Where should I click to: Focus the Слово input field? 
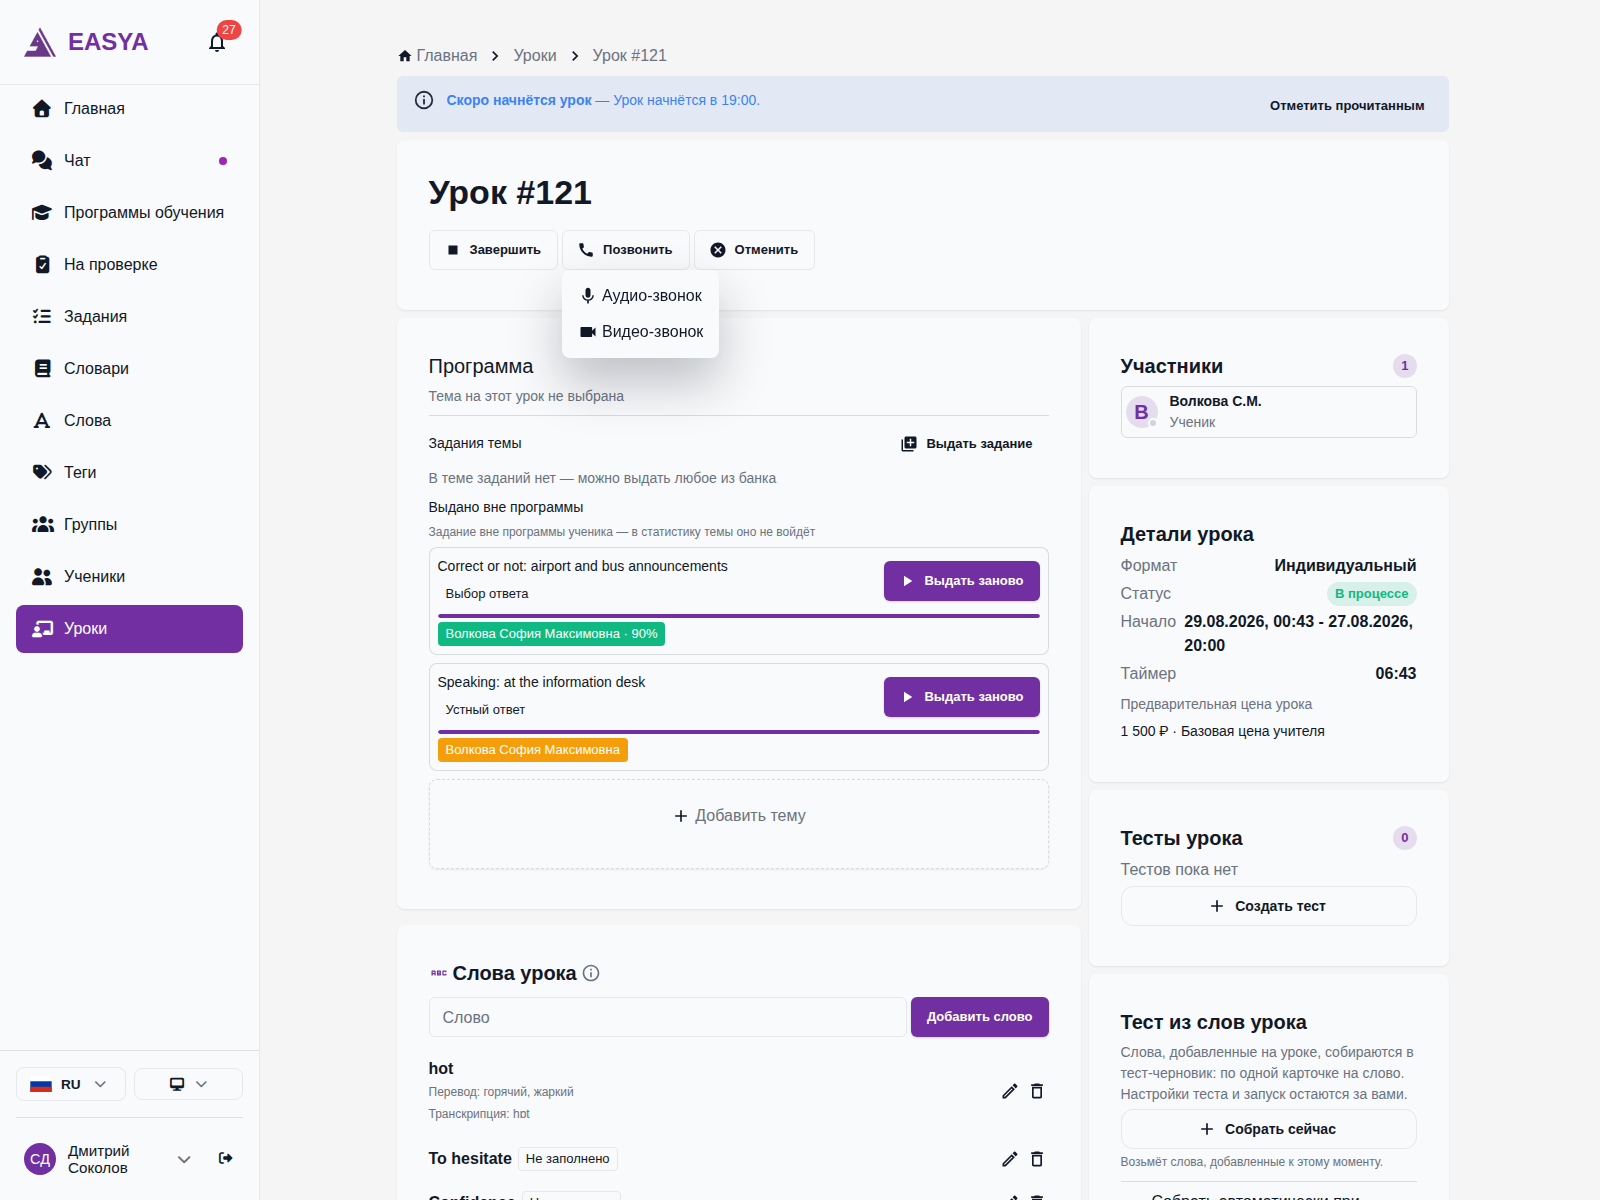[x=667, y=1017]
